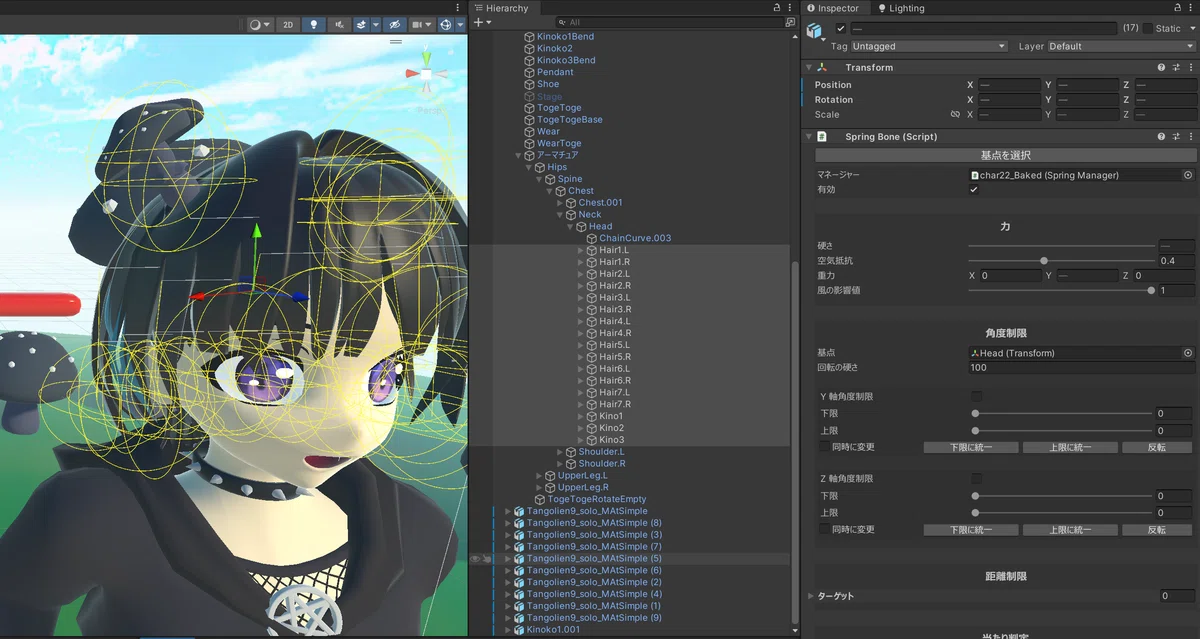Click the Position X field
Viewport: 1200px width, 639px height.
click(1009, 85)
